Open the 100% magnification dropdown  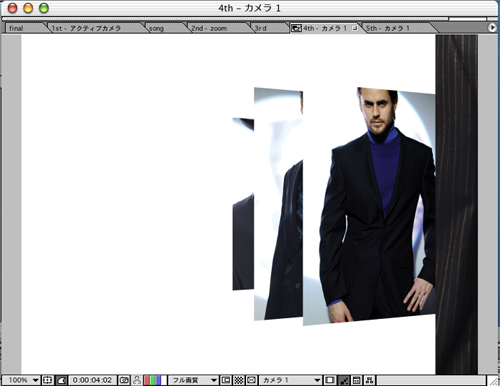[x=21, y=380]
